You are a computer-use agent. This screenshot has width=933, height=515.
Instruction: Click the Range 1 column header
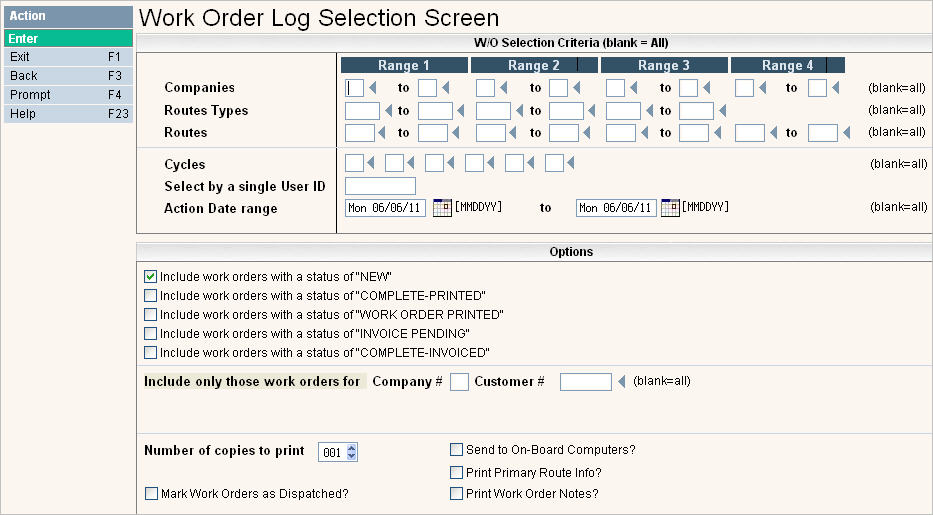coord(404,65)
